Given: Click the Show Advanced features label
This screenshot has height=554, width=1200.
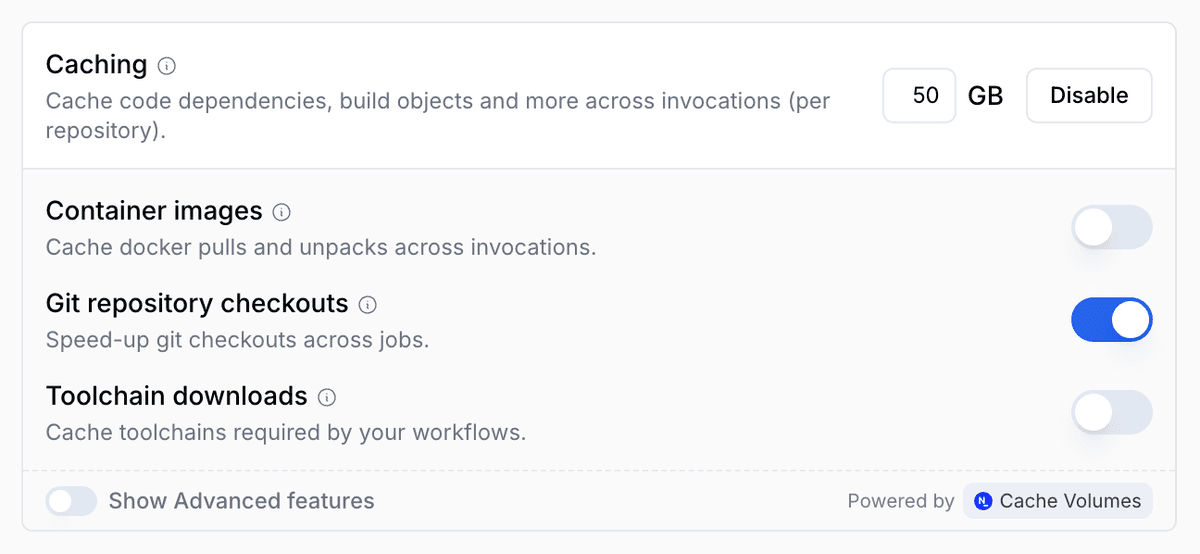Looking at the screenshot, I should pos(241,501).
